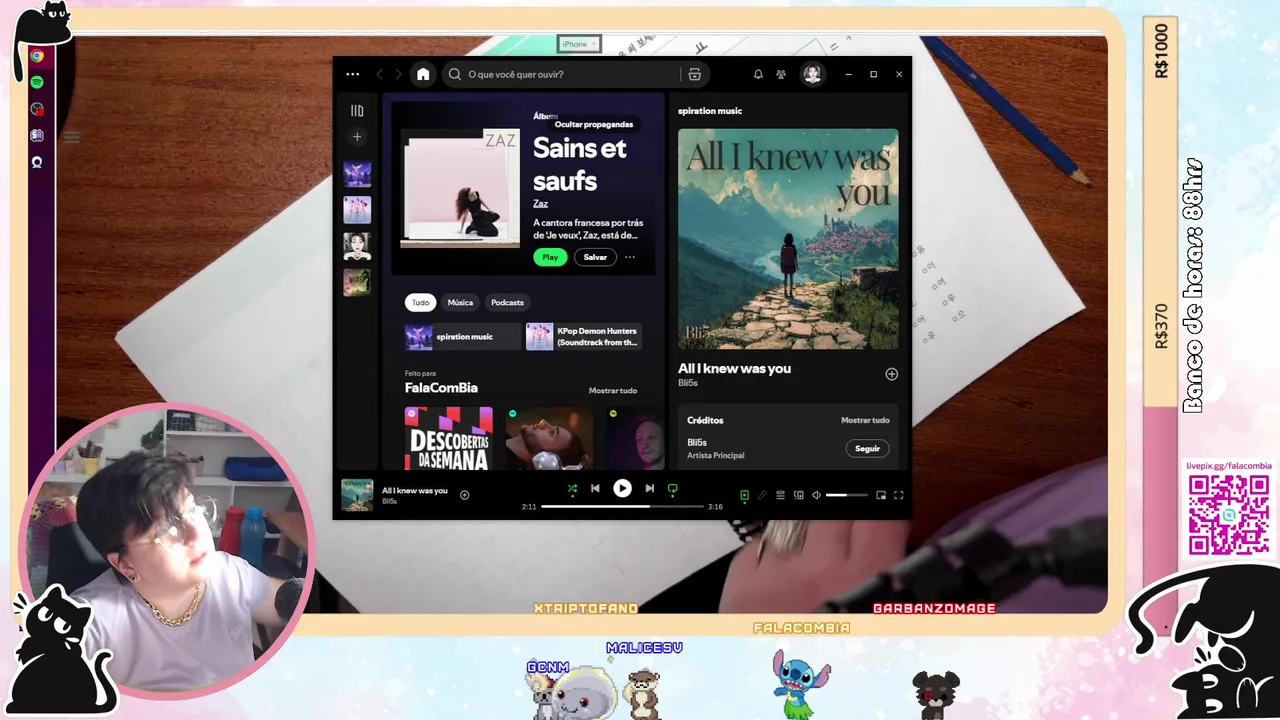The height and width of the screenshot is (720, 1280).
Task: Open the Browse icon in search bar
Action: click(x=694, y=74)
